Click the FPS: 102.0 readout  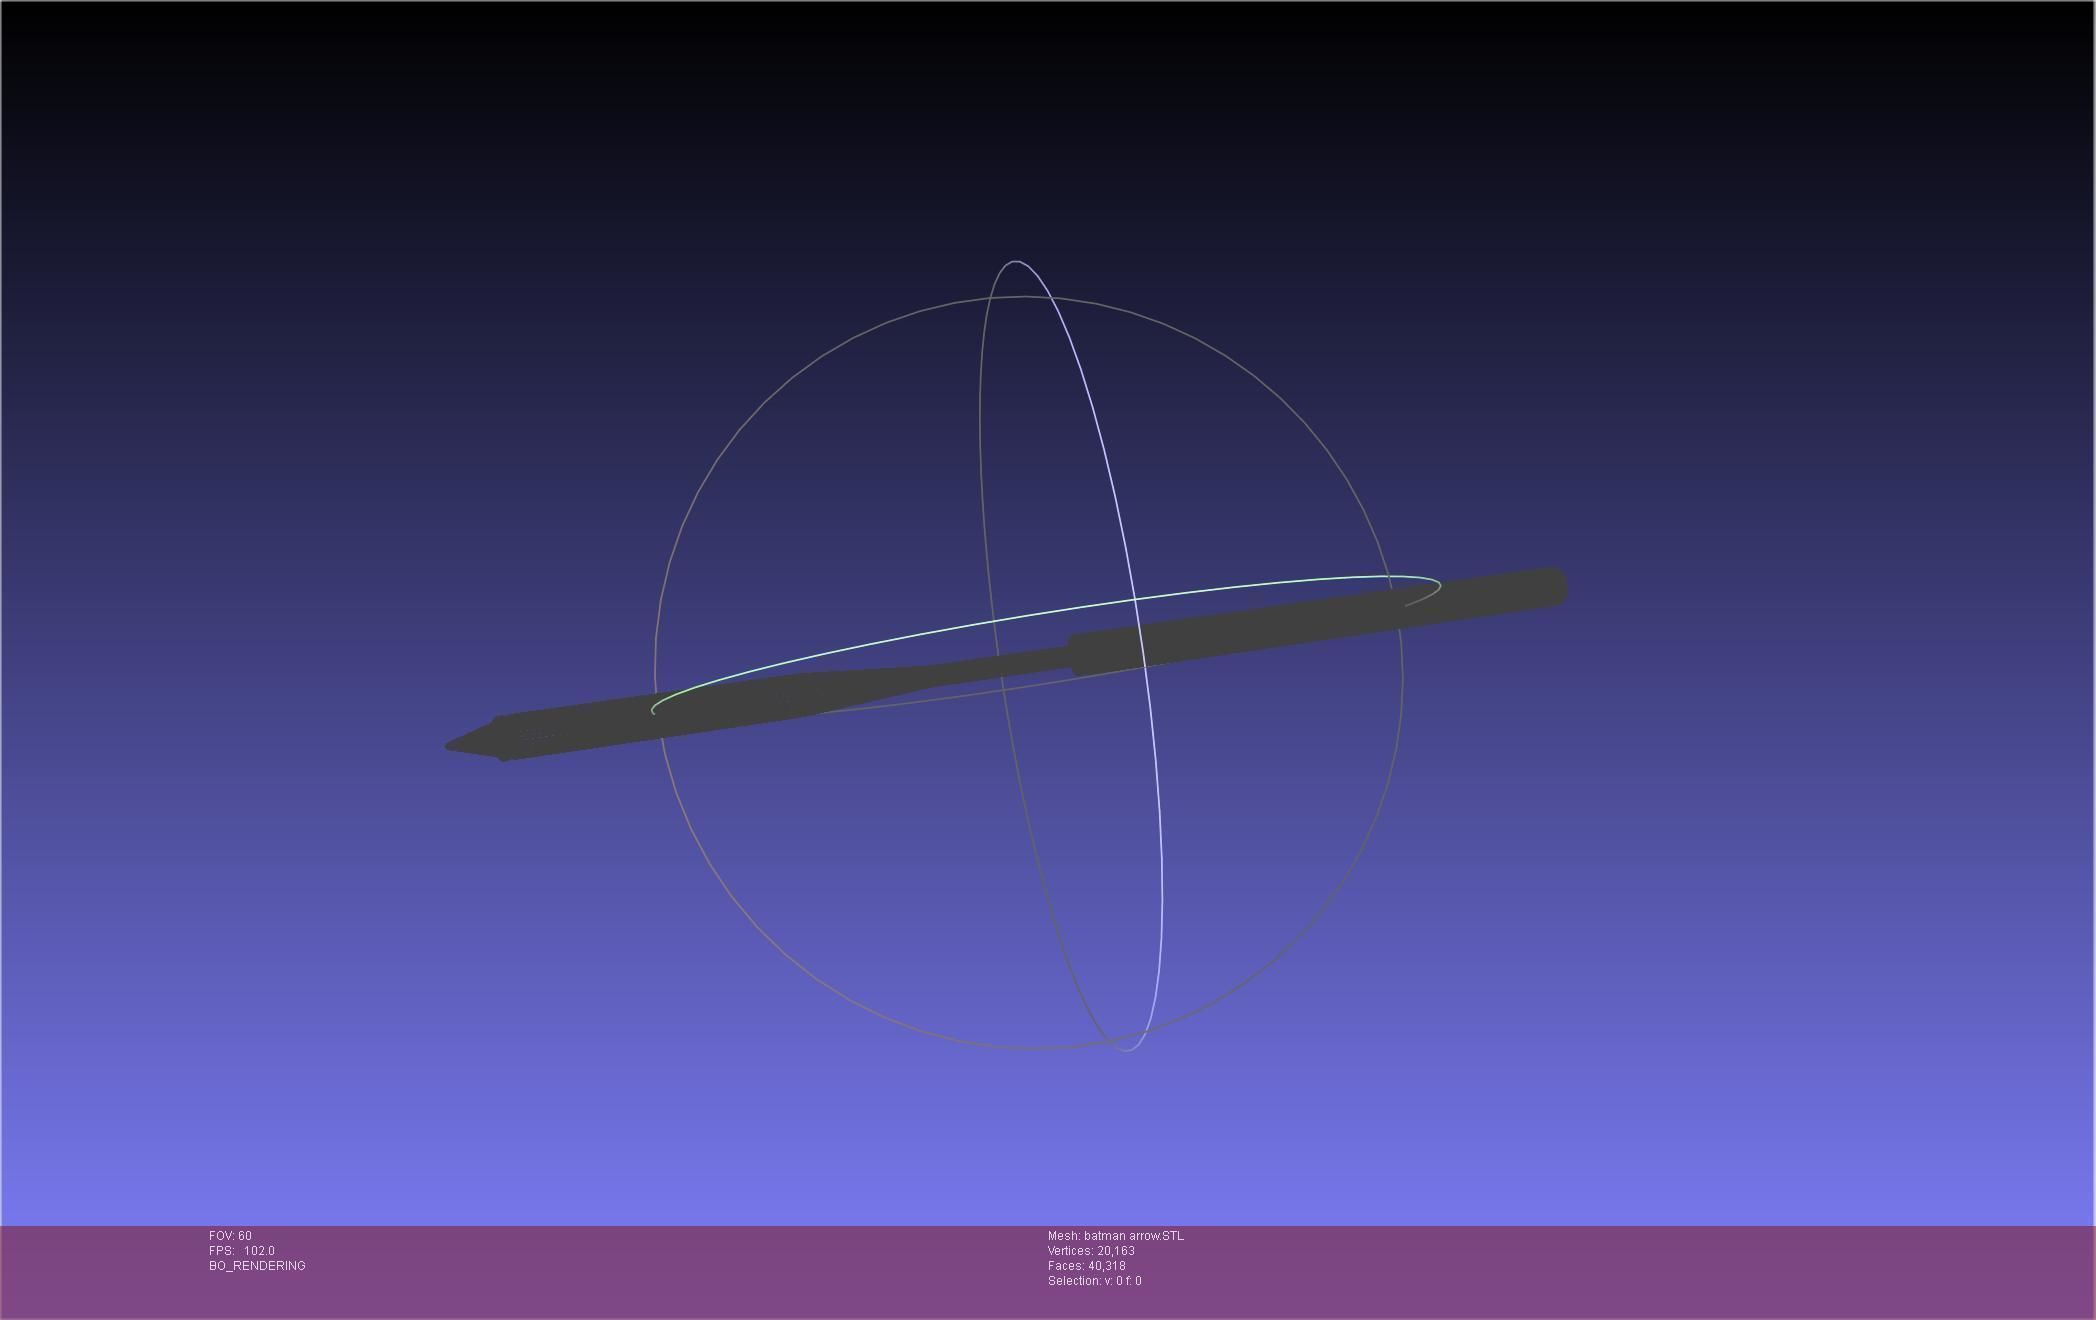pos(242,1251)
